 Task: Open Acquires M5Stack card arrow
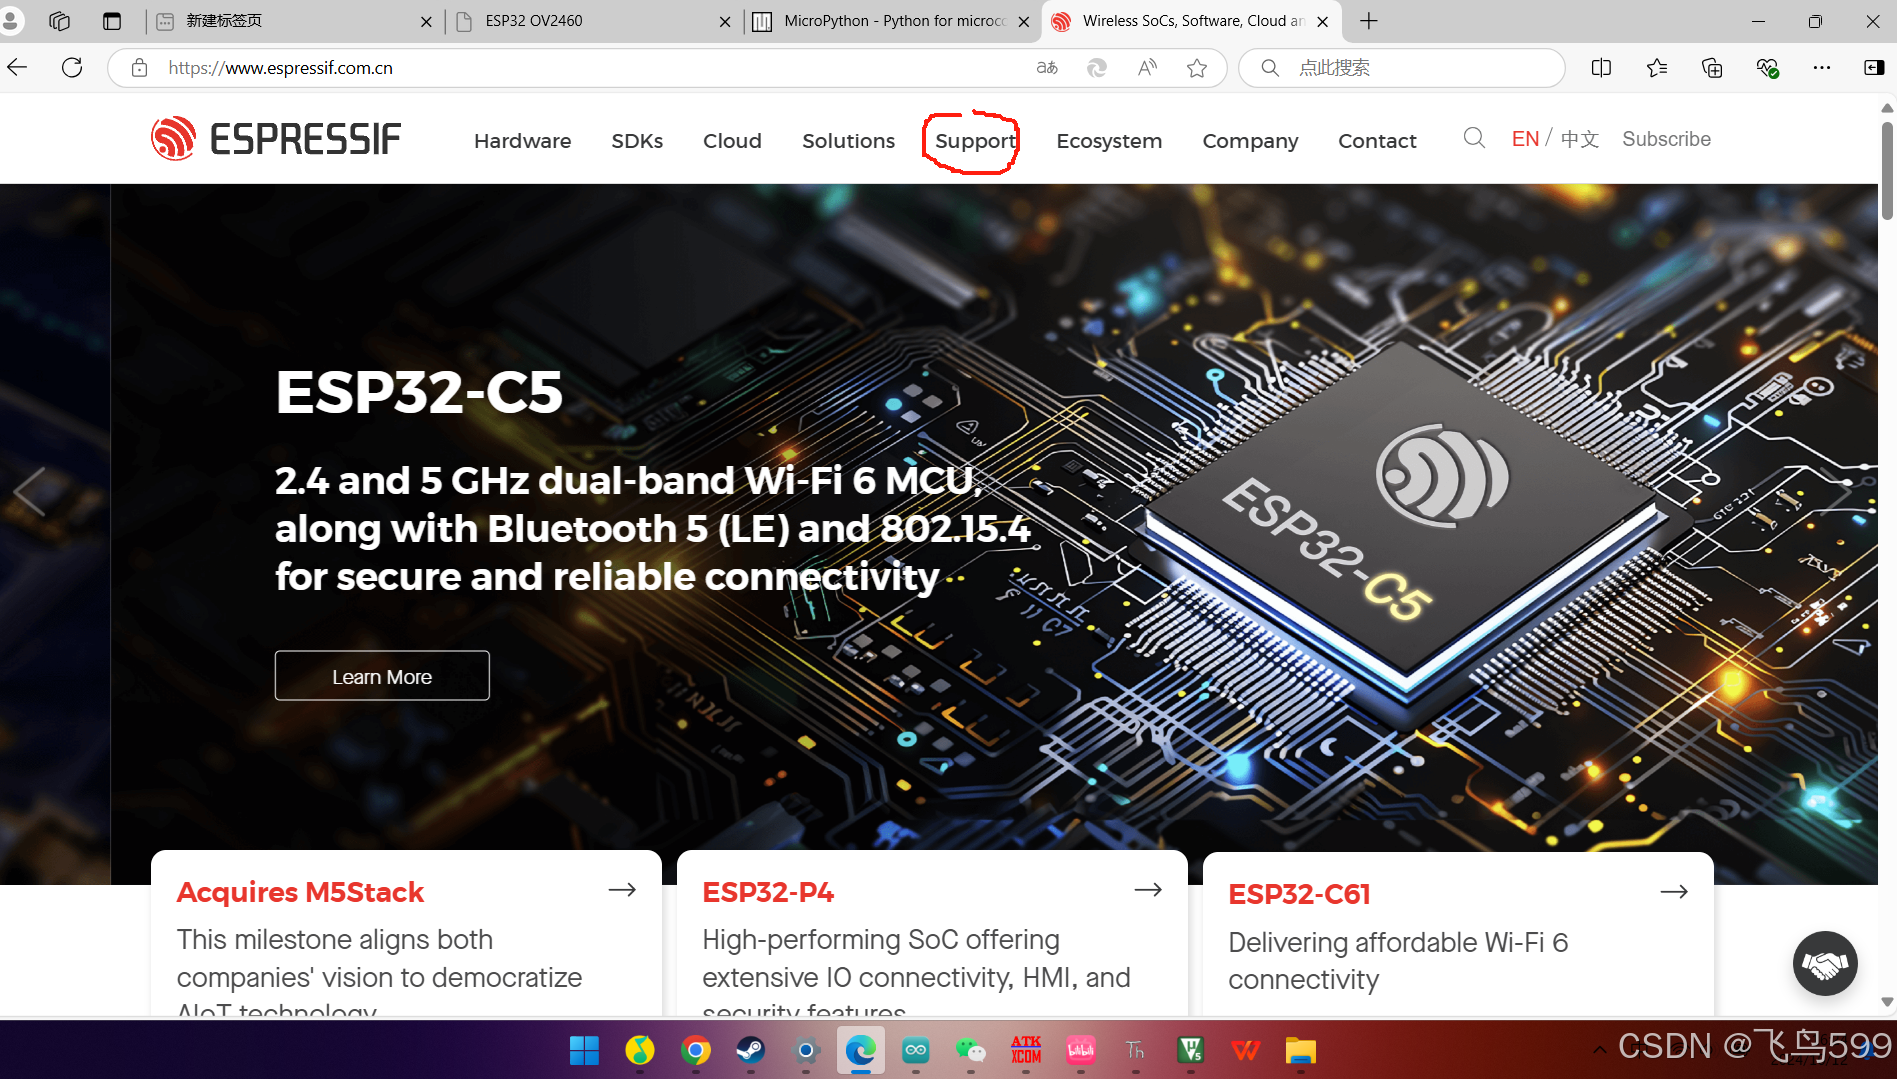click(x=622, y=890)
